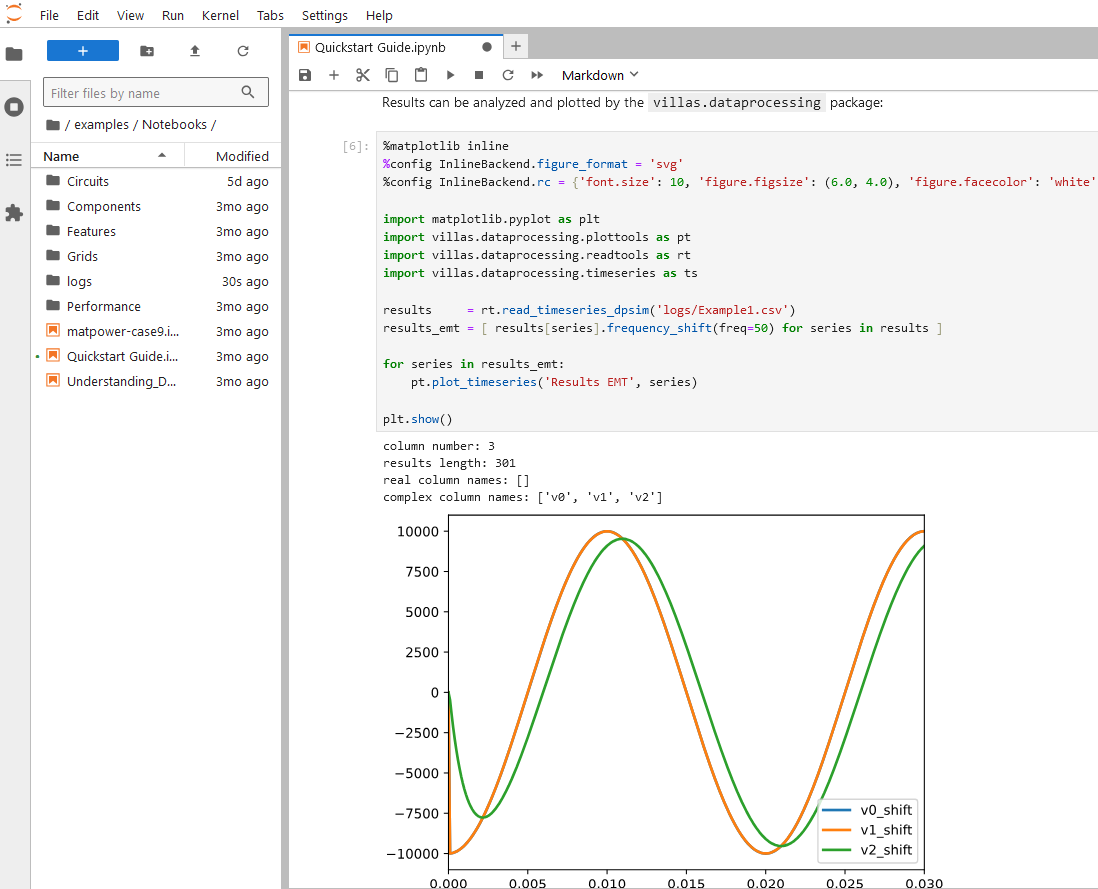This screenshot has width=1098, height=889.
Task: Sort files by Name column header
Action: [x=61, y=156]
